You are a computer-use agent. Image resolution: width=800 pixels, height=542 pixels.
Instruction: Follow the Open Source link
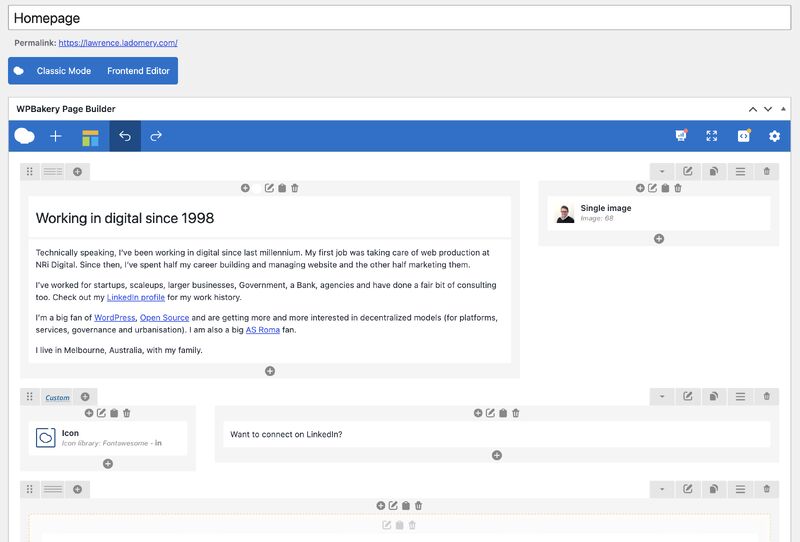point(164,317)
